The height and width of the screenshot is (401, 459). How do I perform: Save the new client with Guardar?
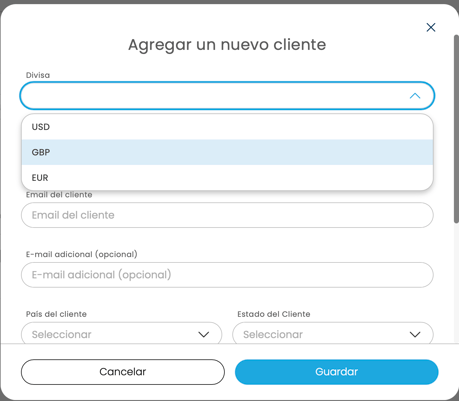(337, 372)
